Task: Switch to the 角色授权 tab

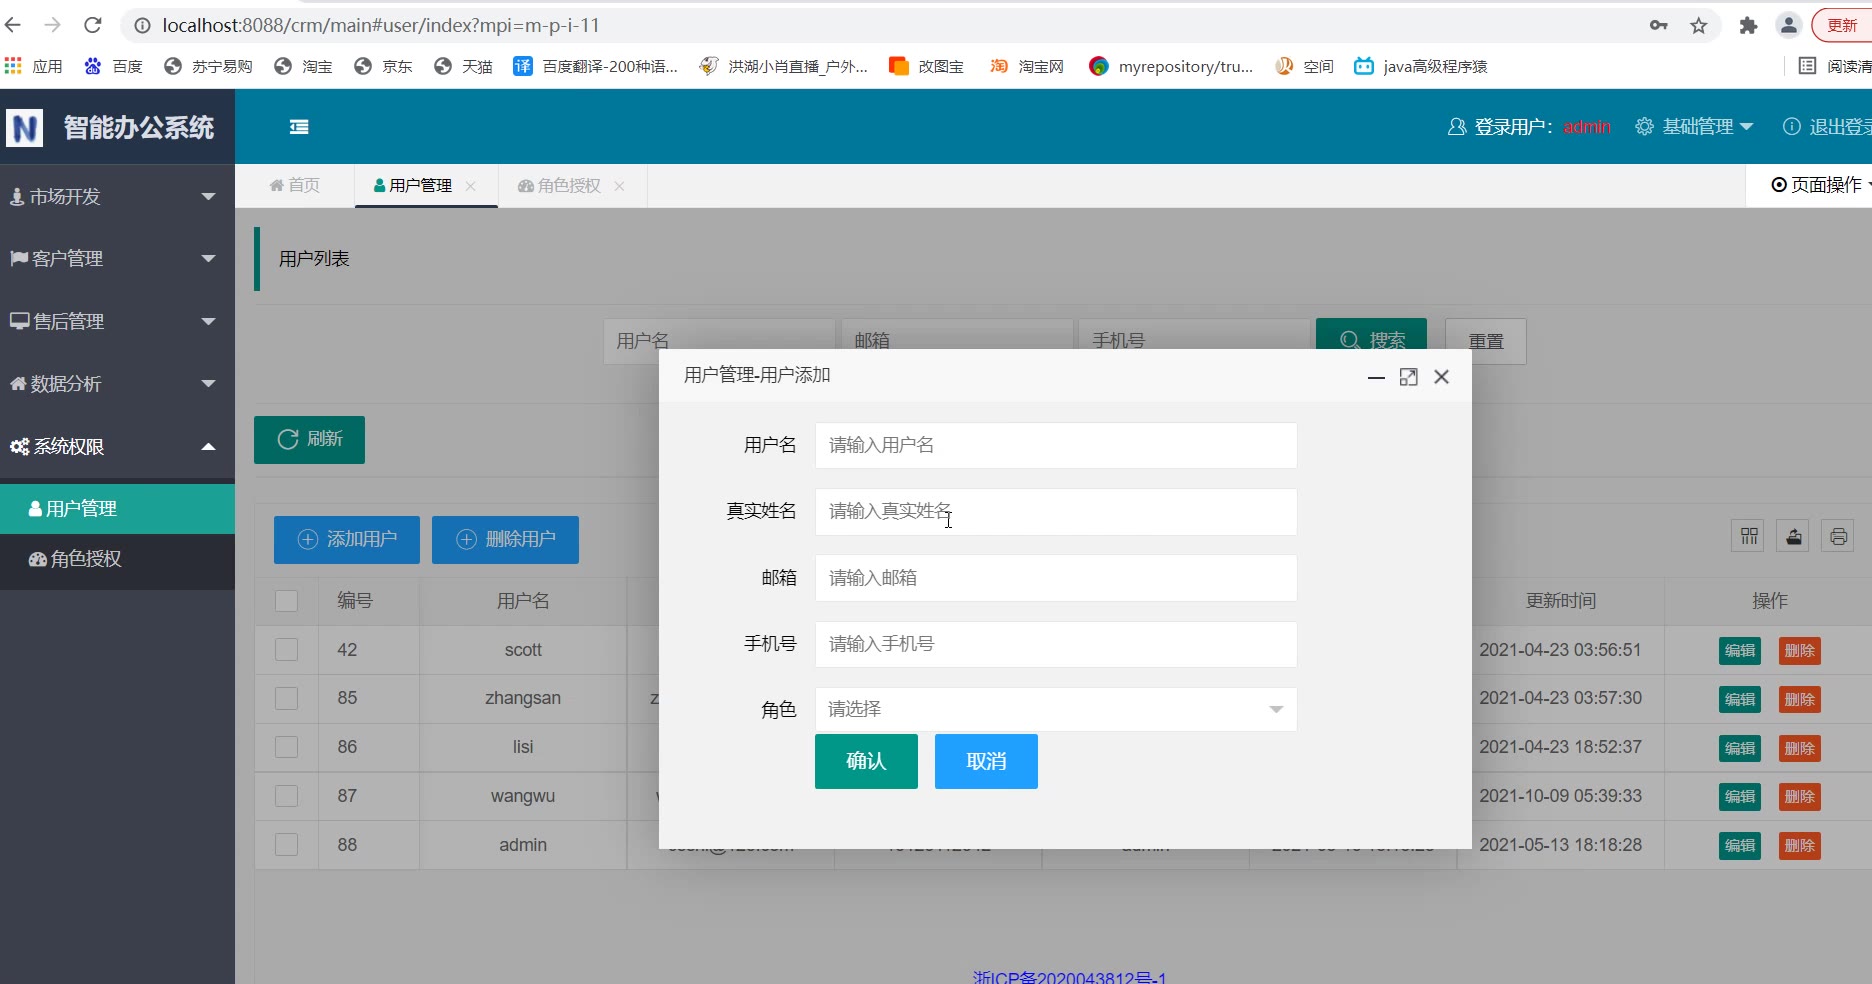Action: coord(568,186)
